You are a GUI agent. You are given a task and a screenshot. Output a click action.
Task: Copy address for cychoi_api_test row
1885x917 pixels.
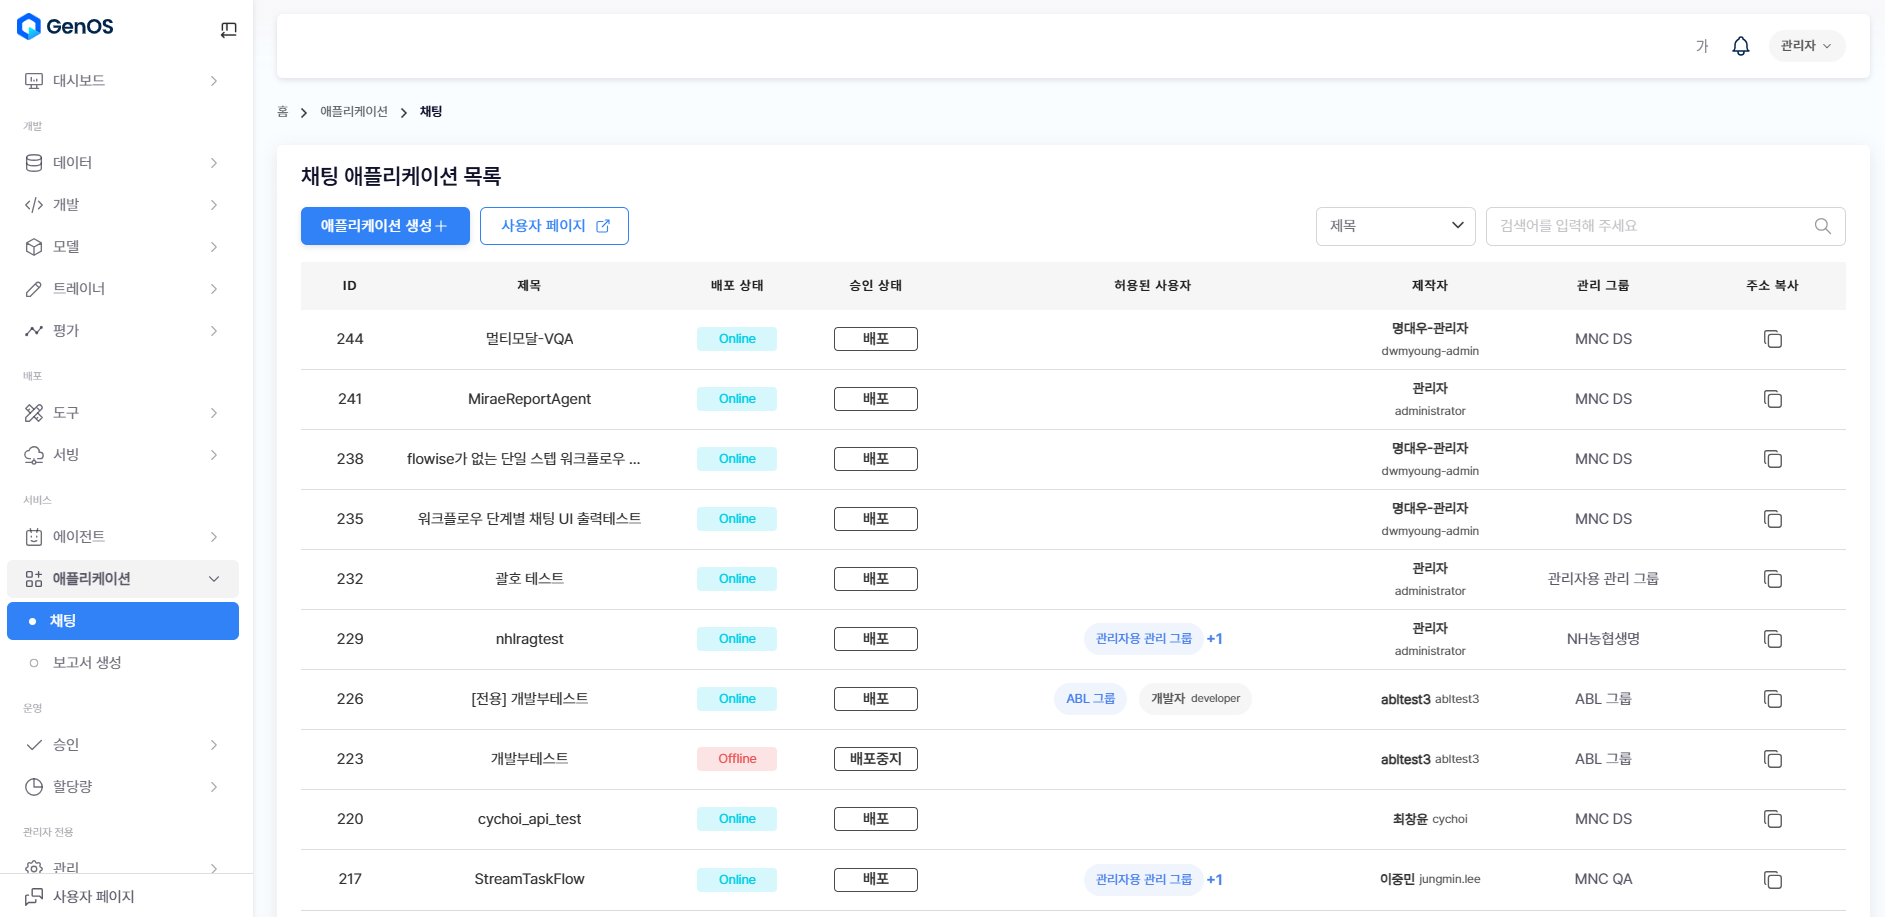[x=1772, y=820]
